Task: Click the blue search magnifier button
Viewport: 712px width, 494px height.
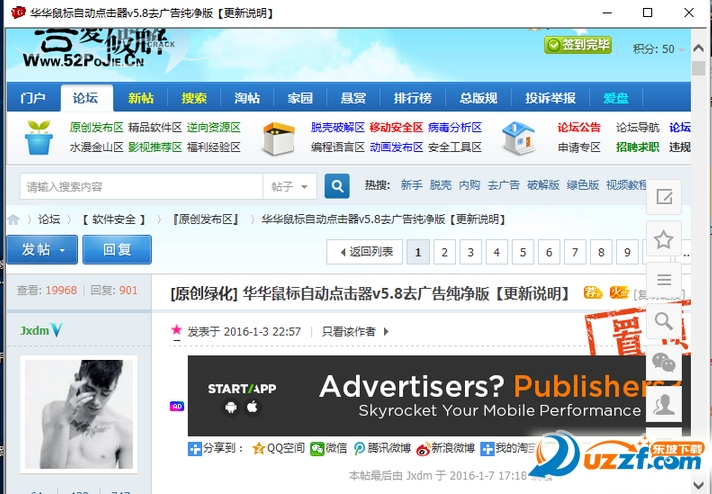Action: click(x=337, y=186)
